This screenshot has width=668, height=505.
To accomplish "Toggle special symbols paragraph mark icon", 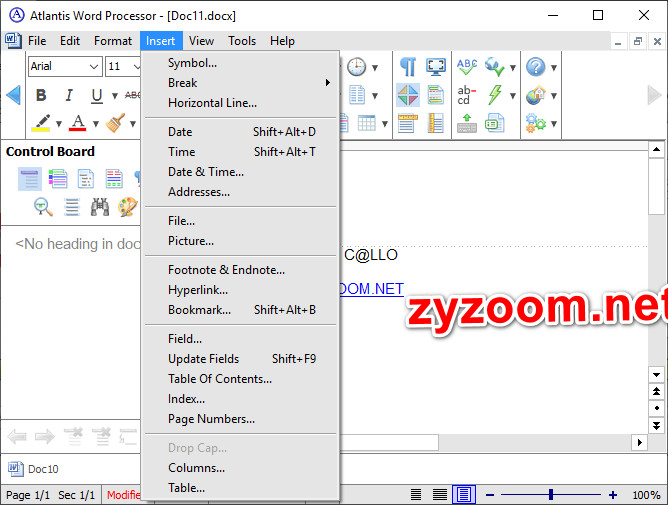I will point(408,67).
